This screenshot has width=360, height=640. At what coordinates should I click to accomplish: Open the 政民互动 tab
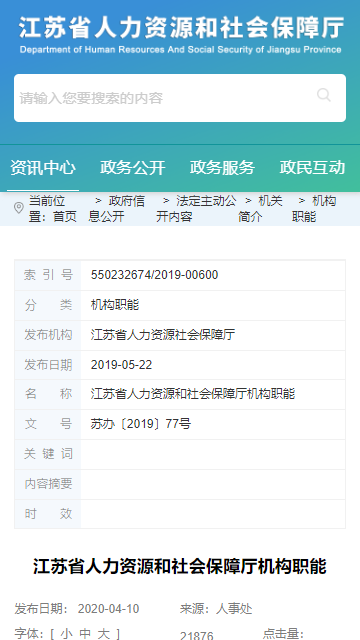pyautogui.click(x=312, y=168)
